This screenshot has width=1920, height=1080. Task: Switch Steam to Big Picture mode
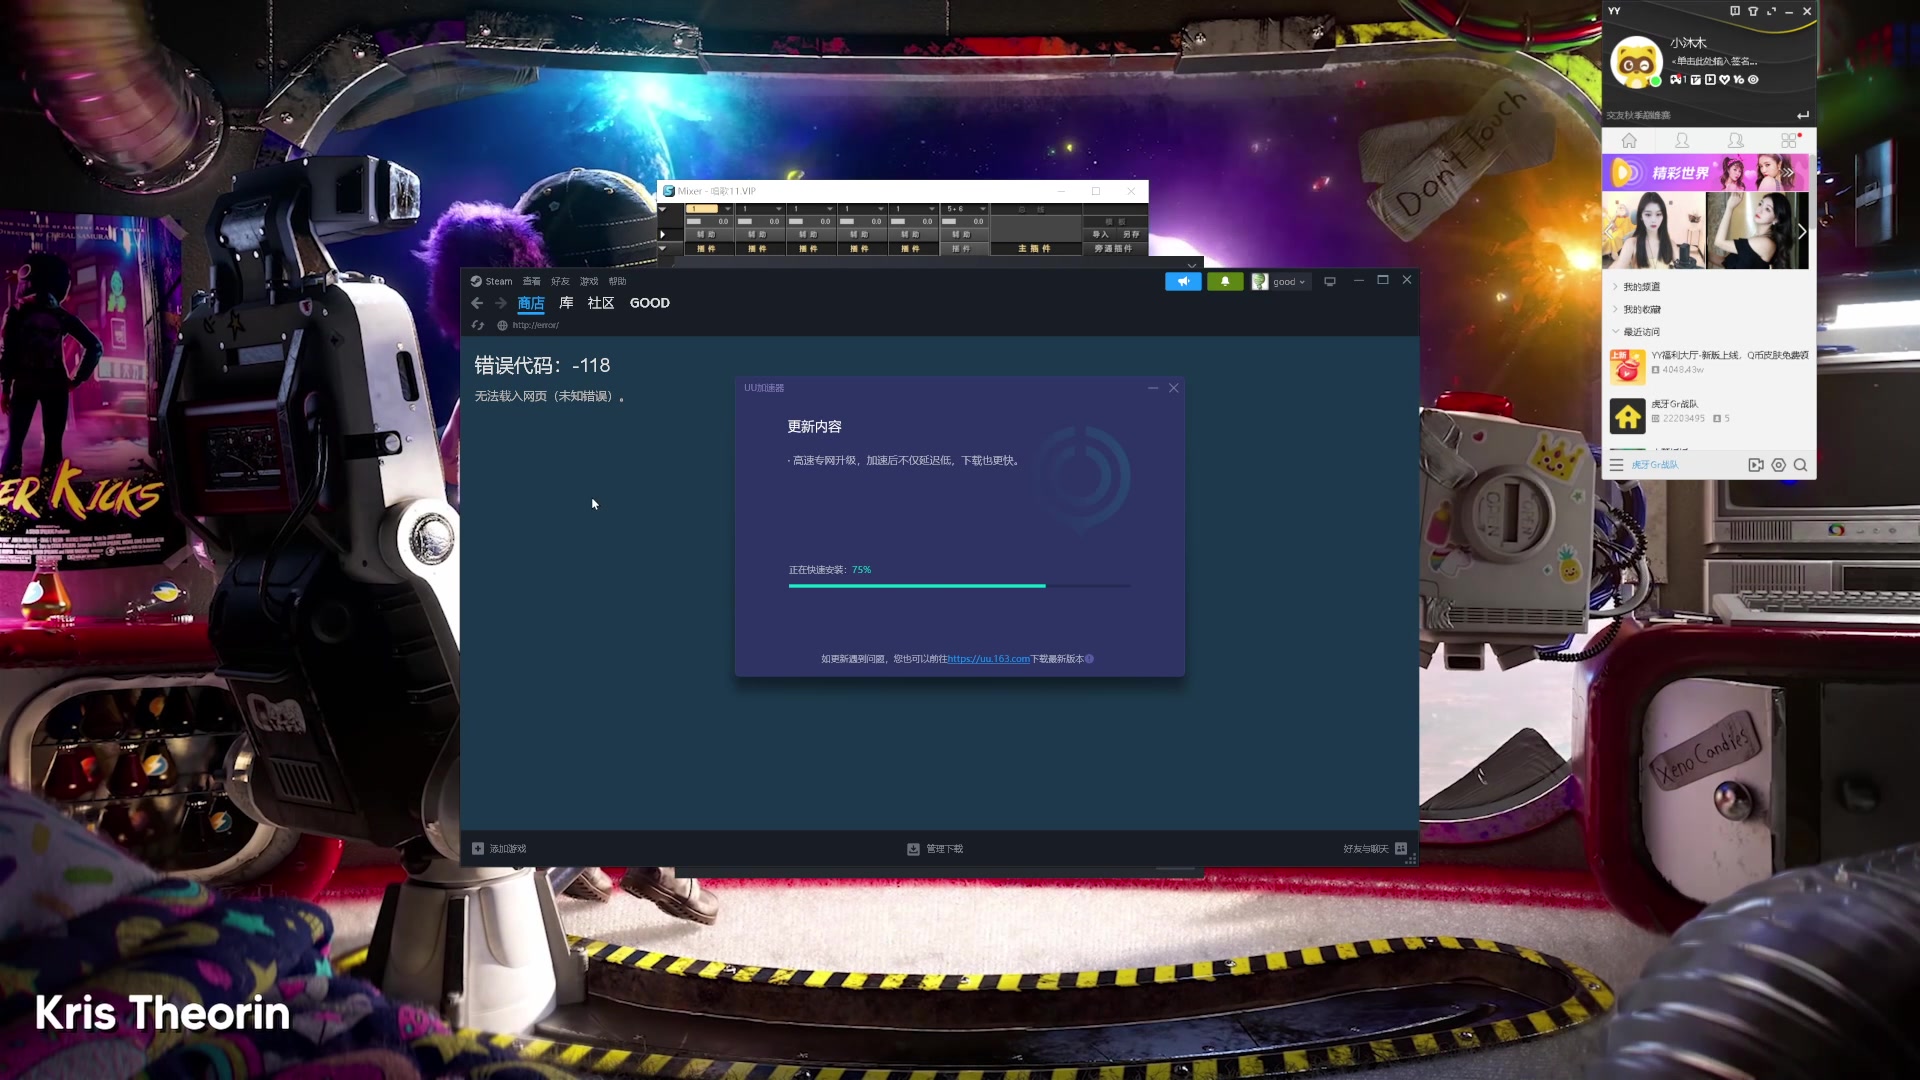1330,282
